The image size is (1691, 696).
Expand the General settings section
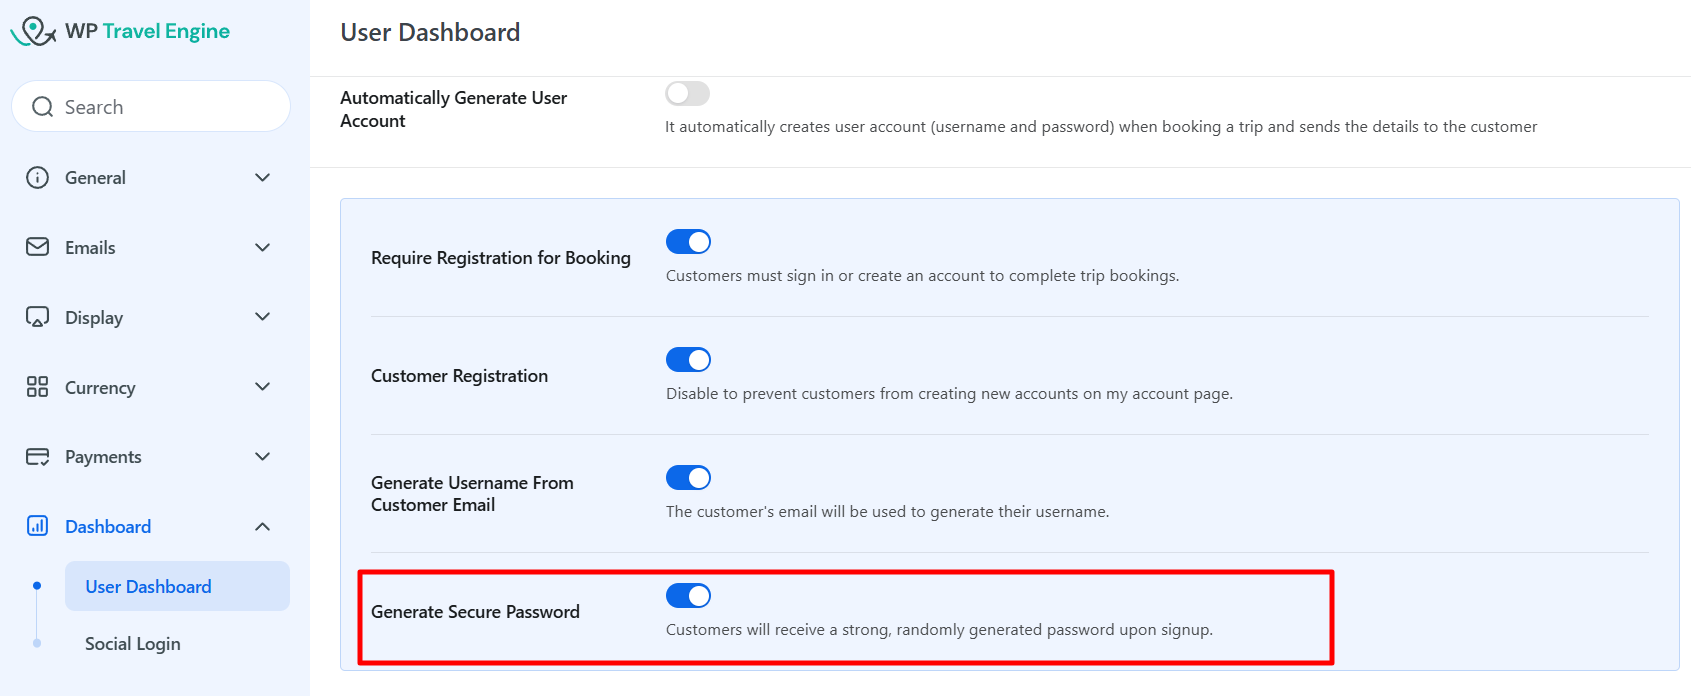[262, 177]
